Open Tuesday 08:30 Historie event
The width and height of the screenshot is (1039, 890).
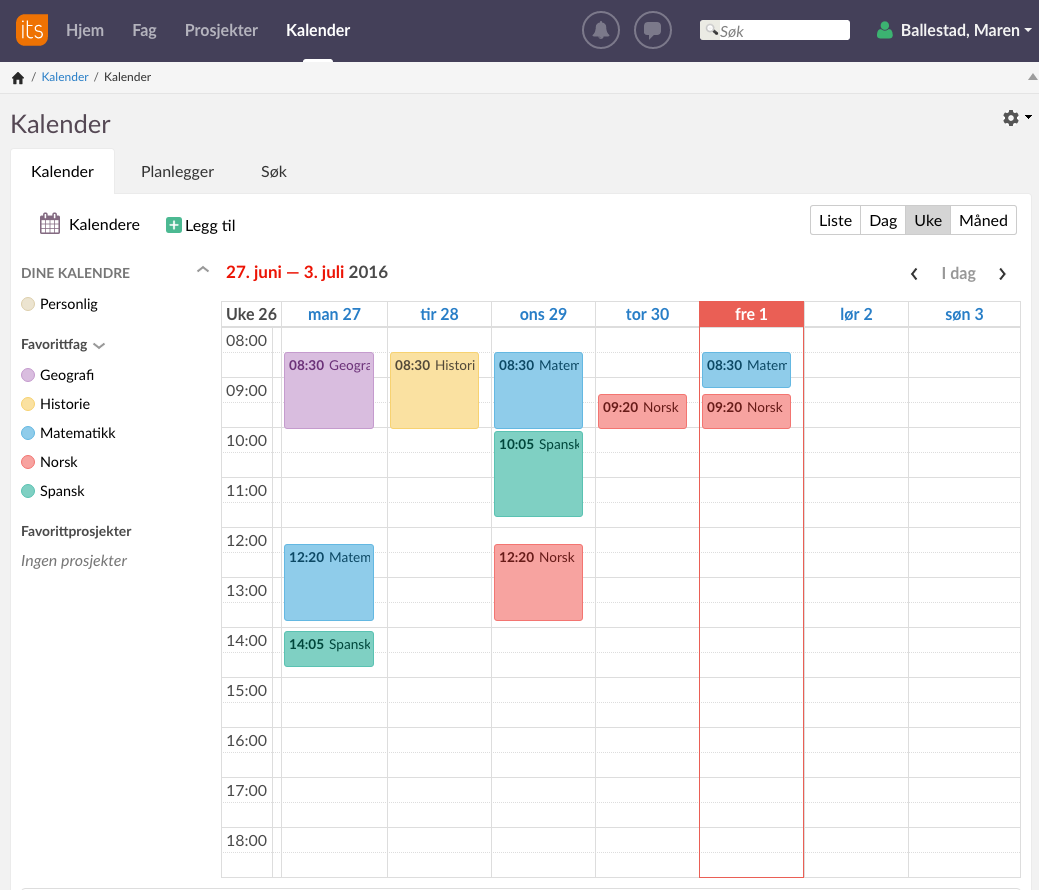pyautogui.click(x=435, y=390)
